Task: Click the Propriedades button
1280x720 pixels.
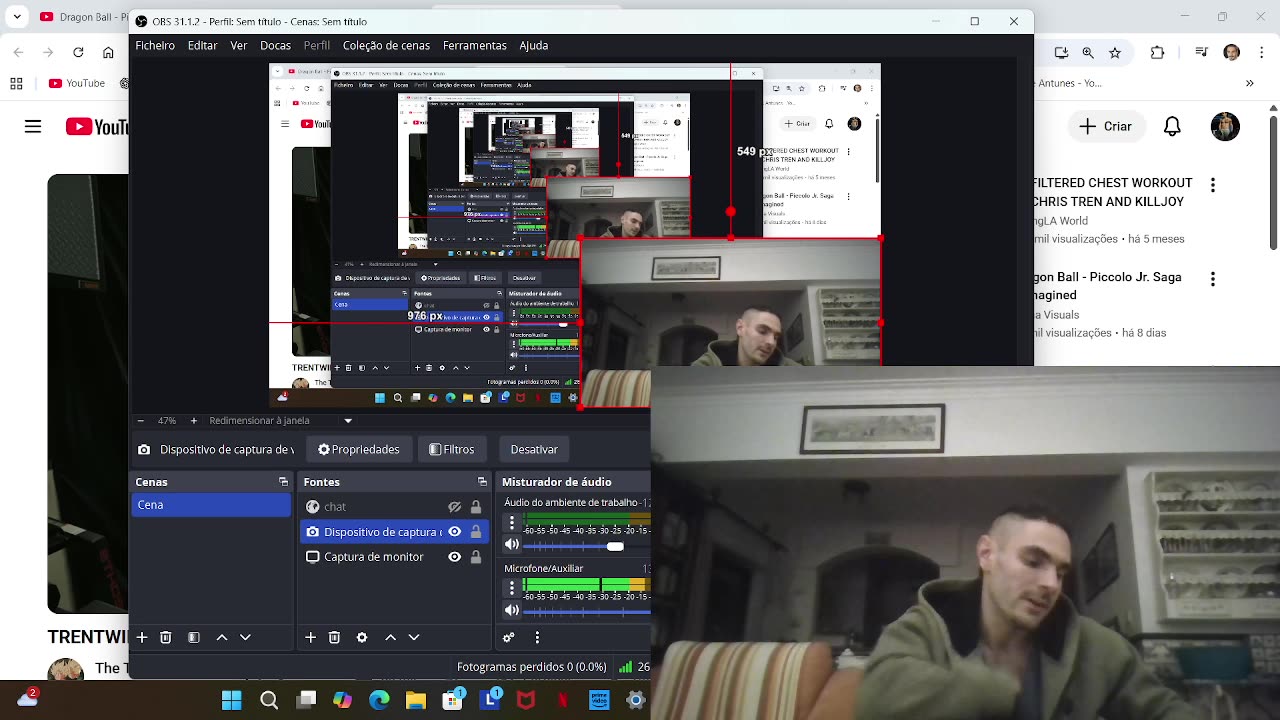Action: [358, 450]
